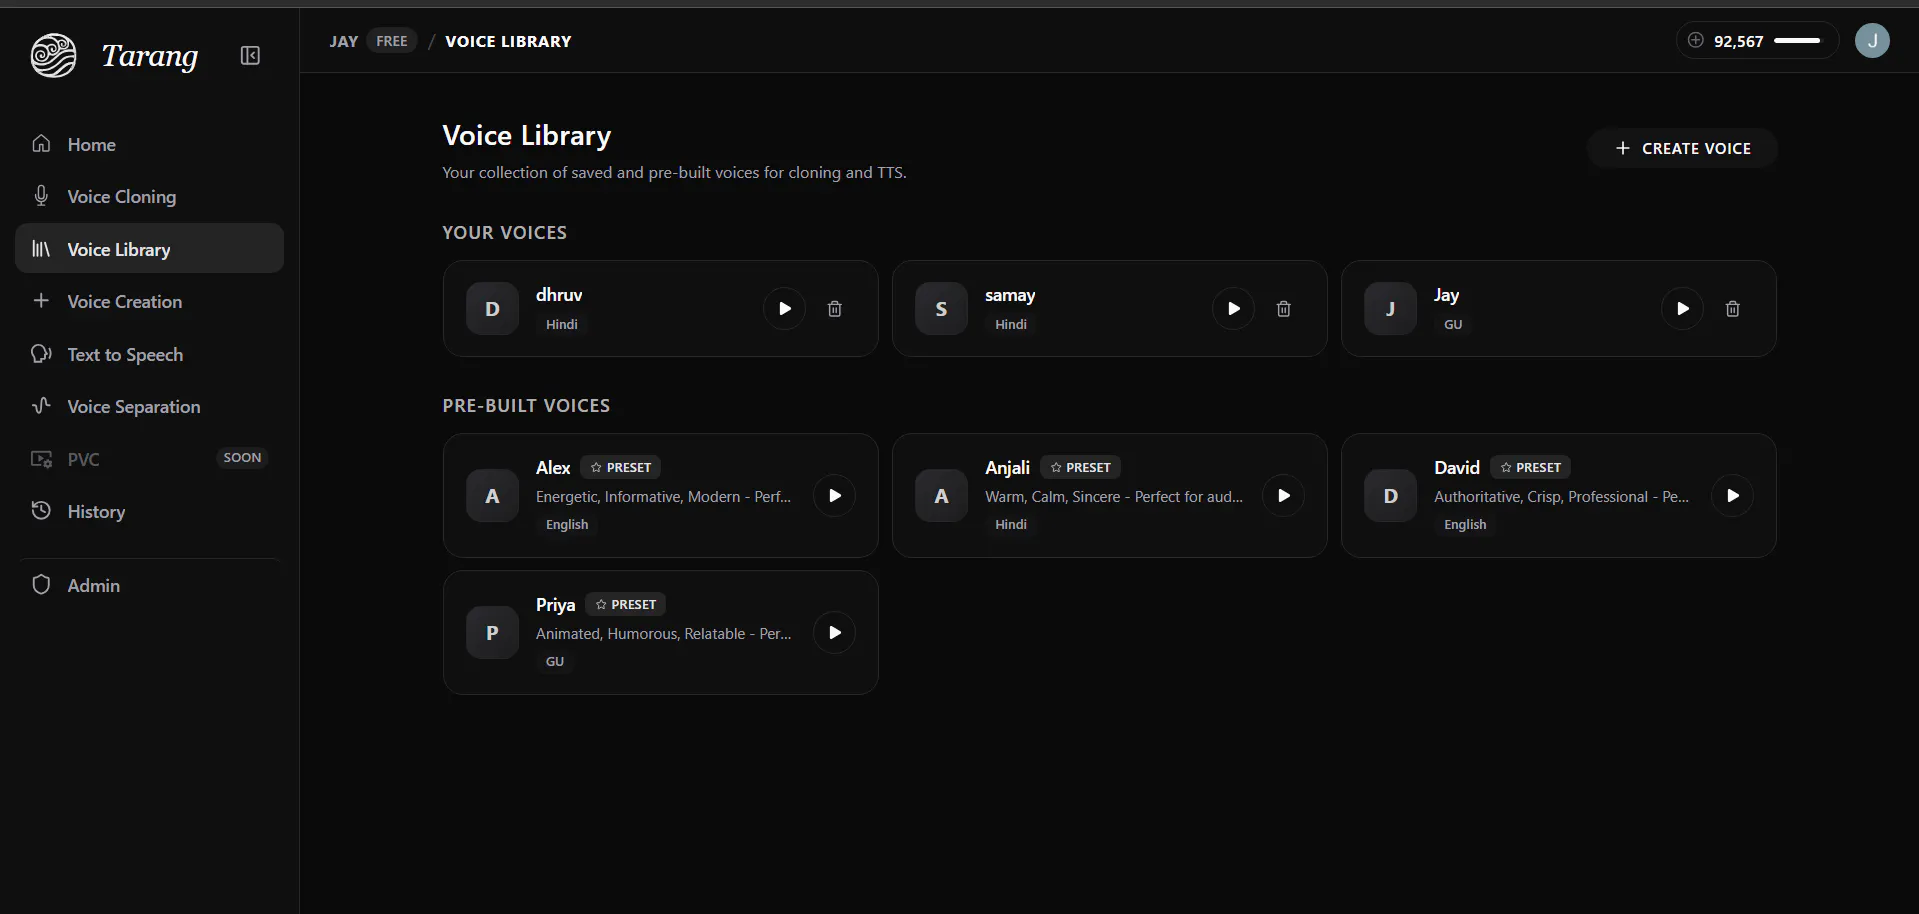Open the Admin section

coord(149,585)
